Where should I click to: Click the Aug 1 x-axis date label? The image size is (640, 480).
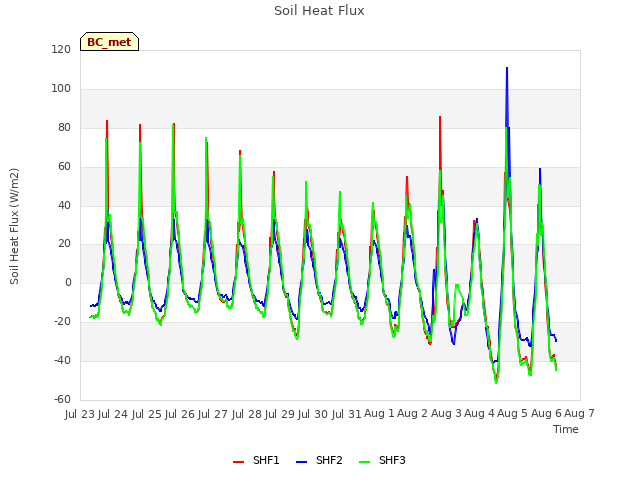(379, 414)
